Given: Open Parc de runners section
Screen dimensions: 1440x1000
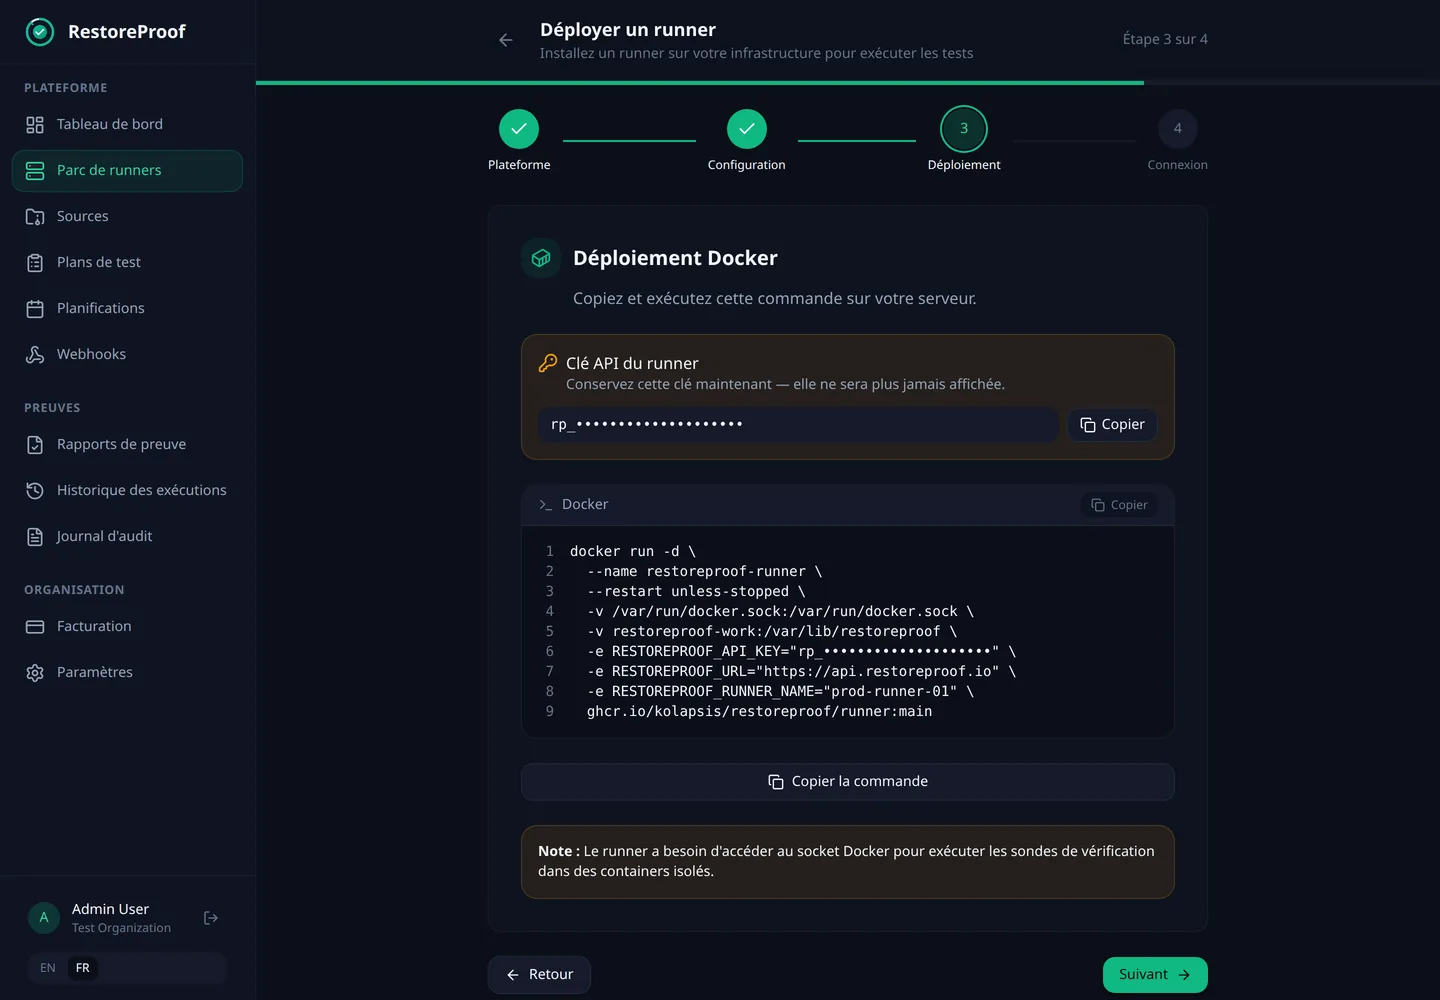Looking at the screenshot, I should 127,171.
